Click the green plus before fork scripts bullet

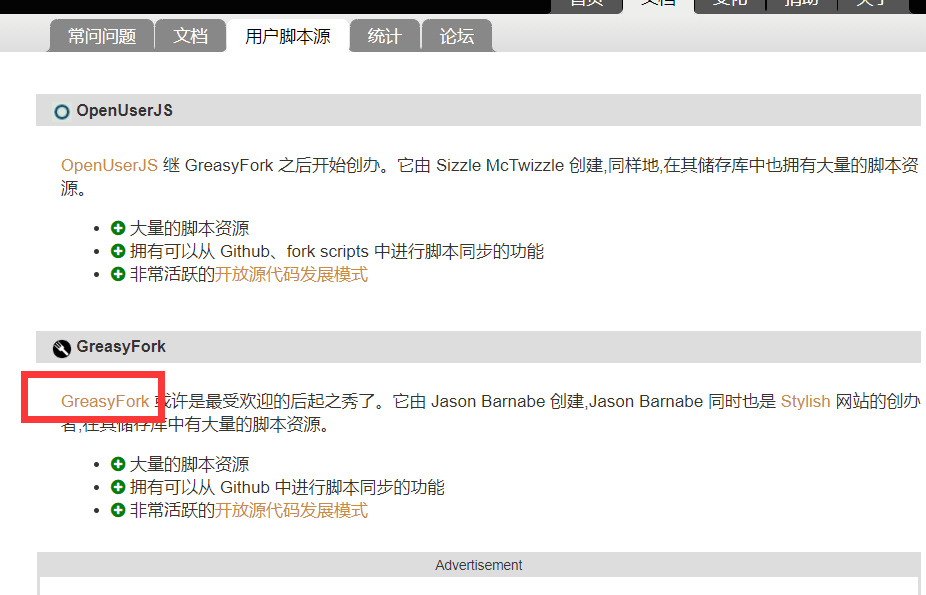[118, 251]
